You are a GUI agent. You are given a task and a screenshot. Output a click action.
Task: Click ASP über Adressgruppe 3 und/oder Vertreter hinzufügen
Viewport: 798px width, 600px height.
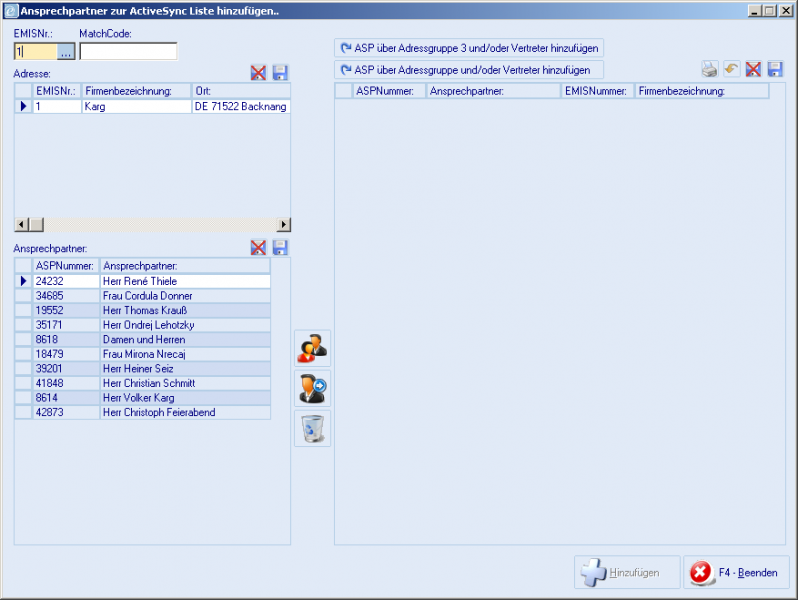(x=469, y=48)
